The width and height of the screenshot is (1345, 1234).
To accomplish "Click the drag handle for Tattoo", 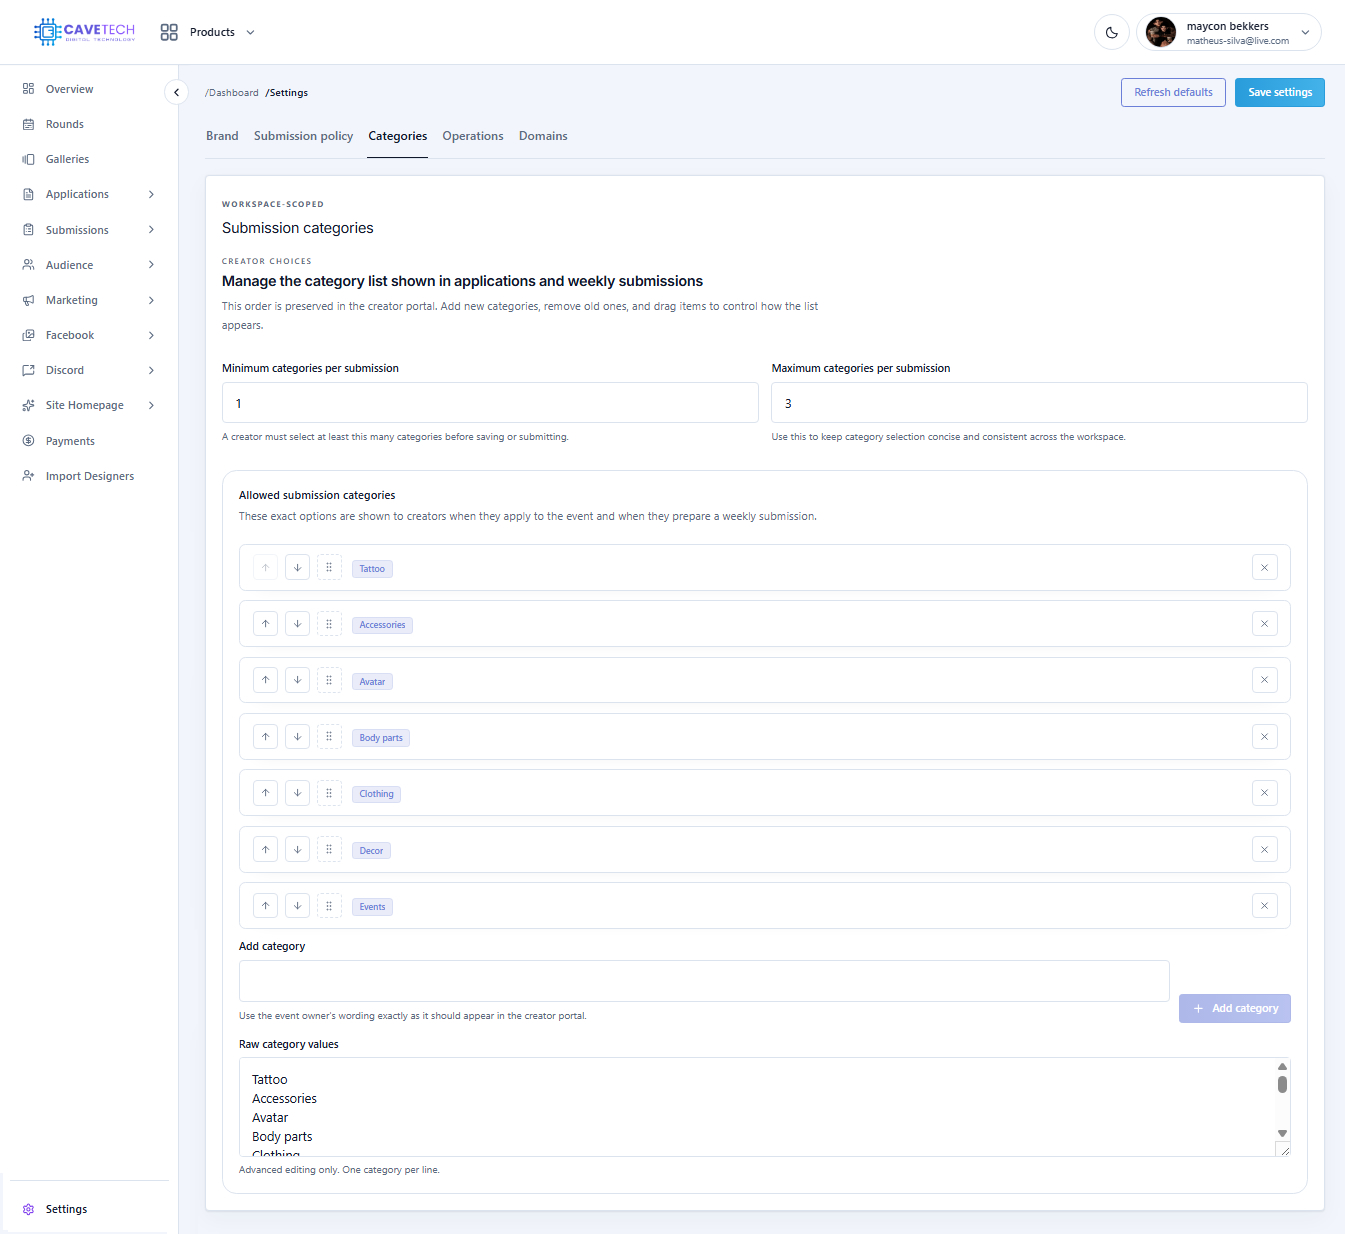I will pos(329,568).
